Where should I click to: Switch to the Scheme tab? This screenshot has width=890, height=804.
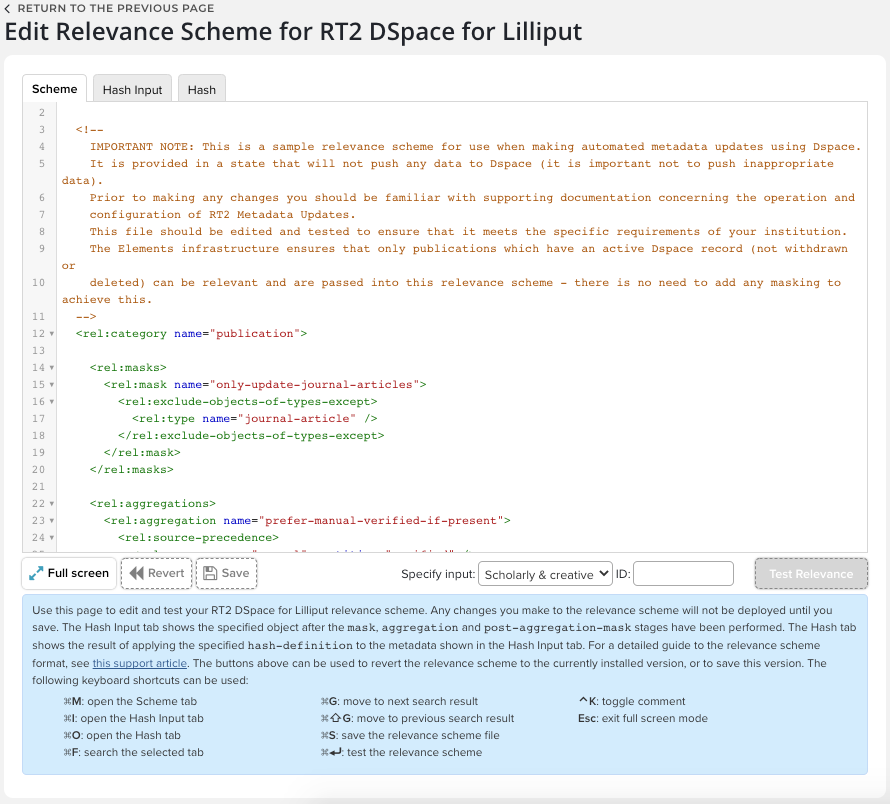[54, 89]
